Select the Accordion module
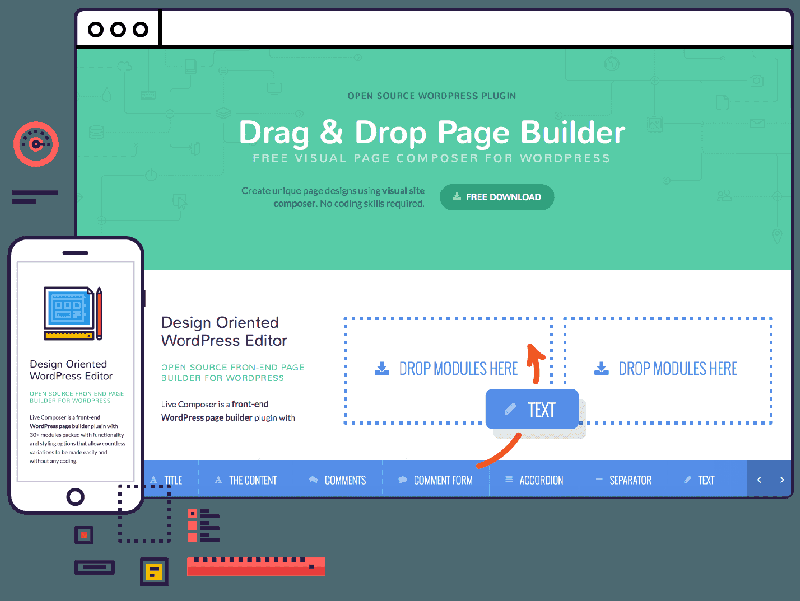800x601 pixels. pos(534,480)
